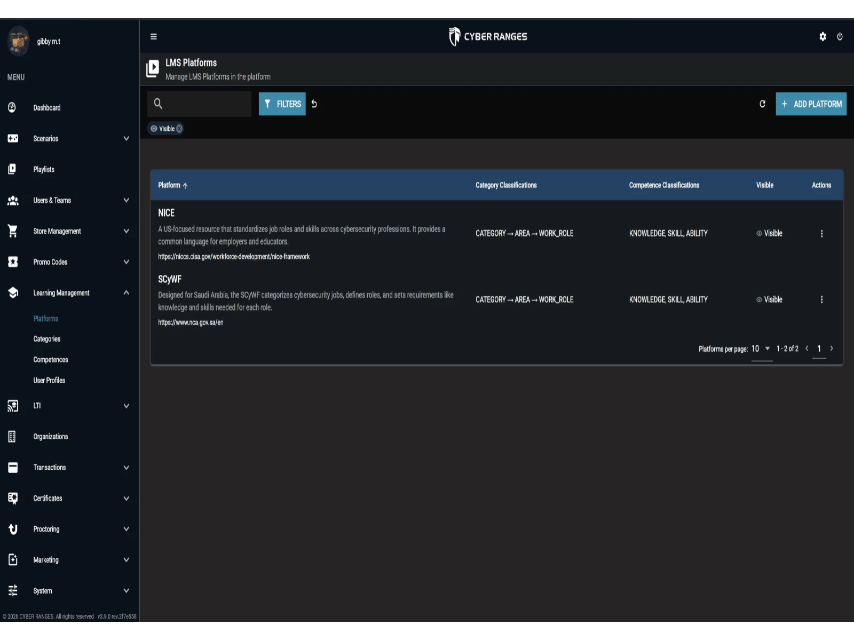Click the Marketing sidebar icon

13,559
